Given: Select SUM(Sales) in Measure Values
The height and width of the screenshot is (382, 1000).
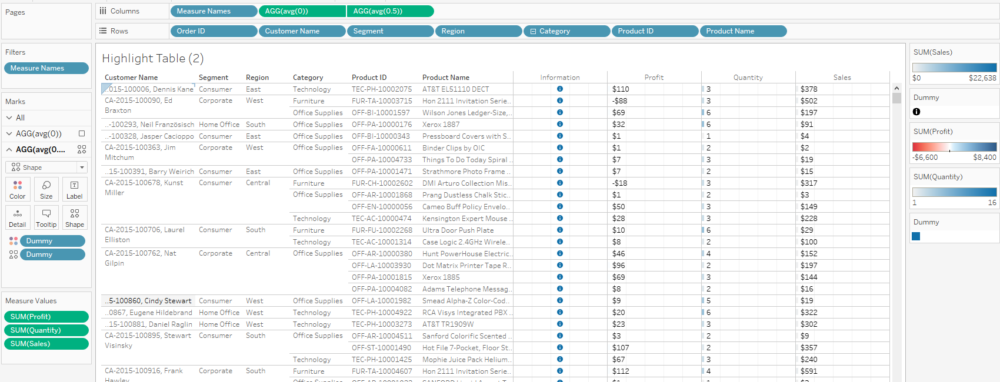Looking at the screenshot, I should coord(47,344).
